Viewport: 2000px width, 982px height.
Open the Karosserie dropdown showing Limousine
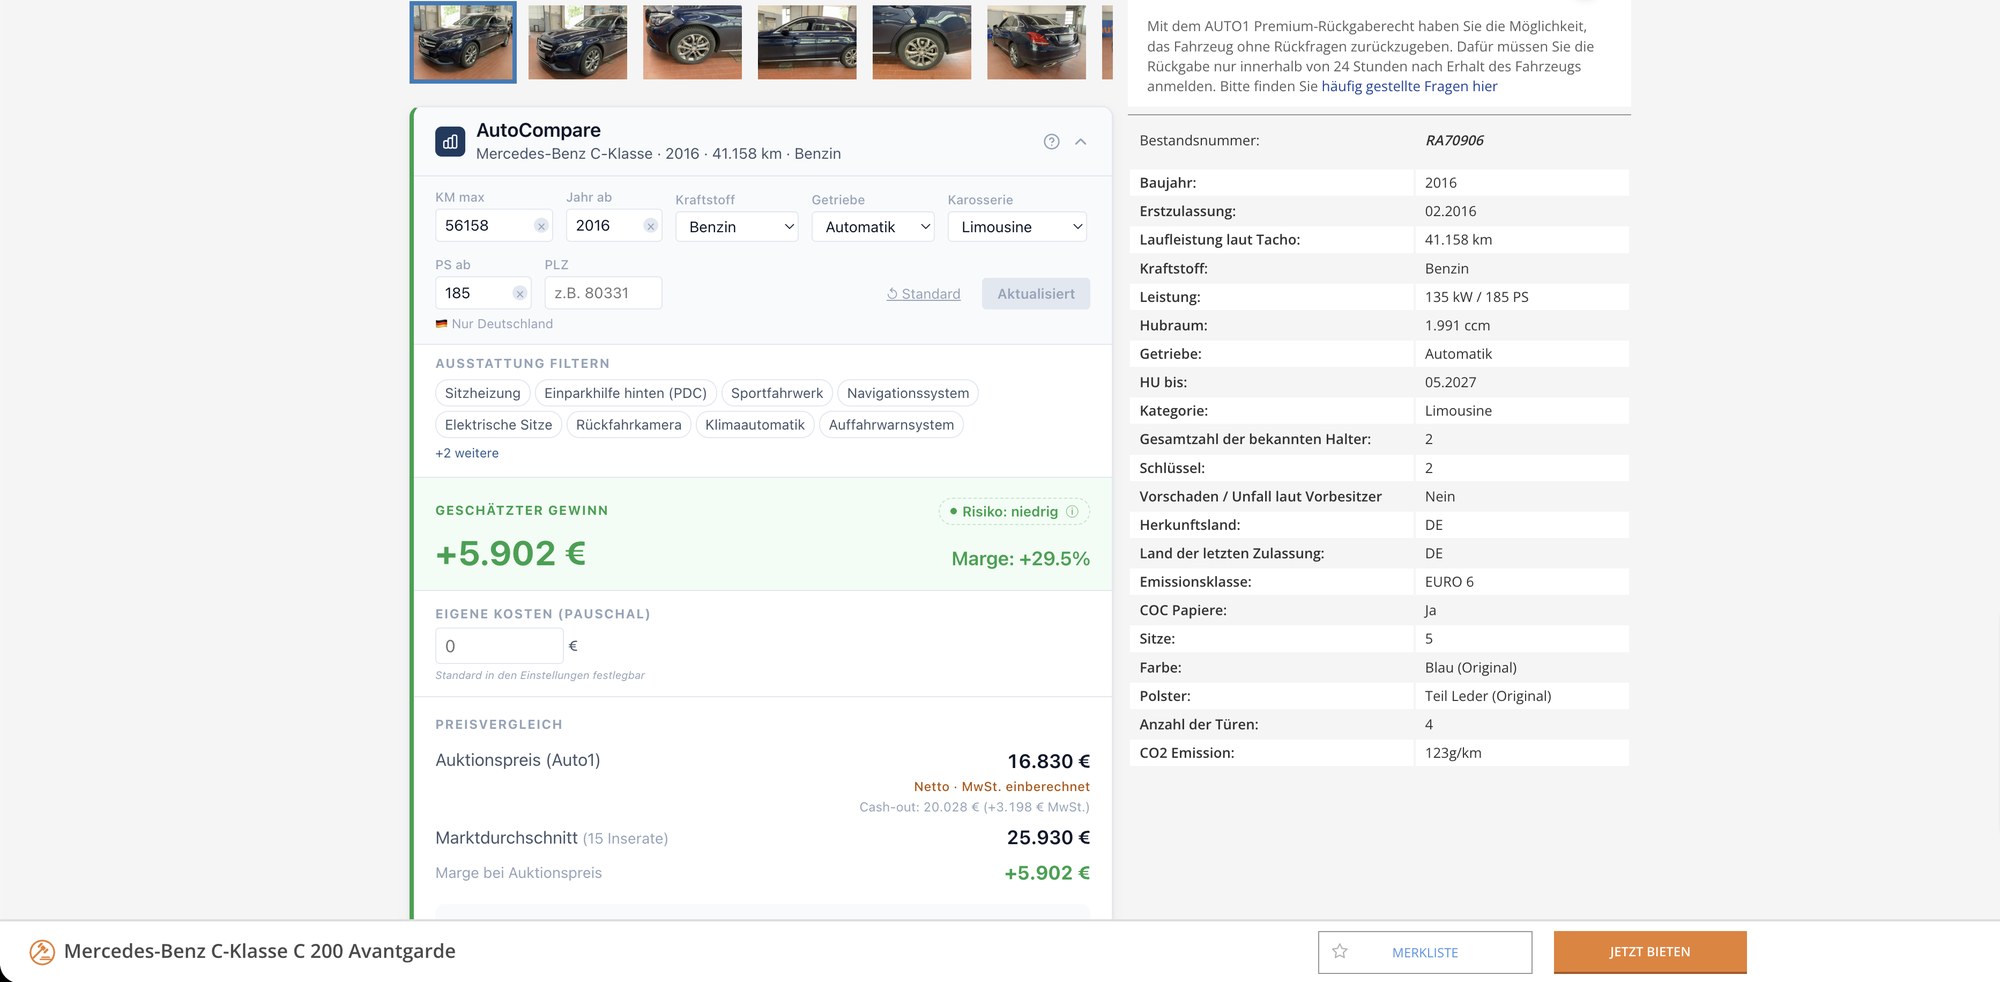coord(1017,227)
